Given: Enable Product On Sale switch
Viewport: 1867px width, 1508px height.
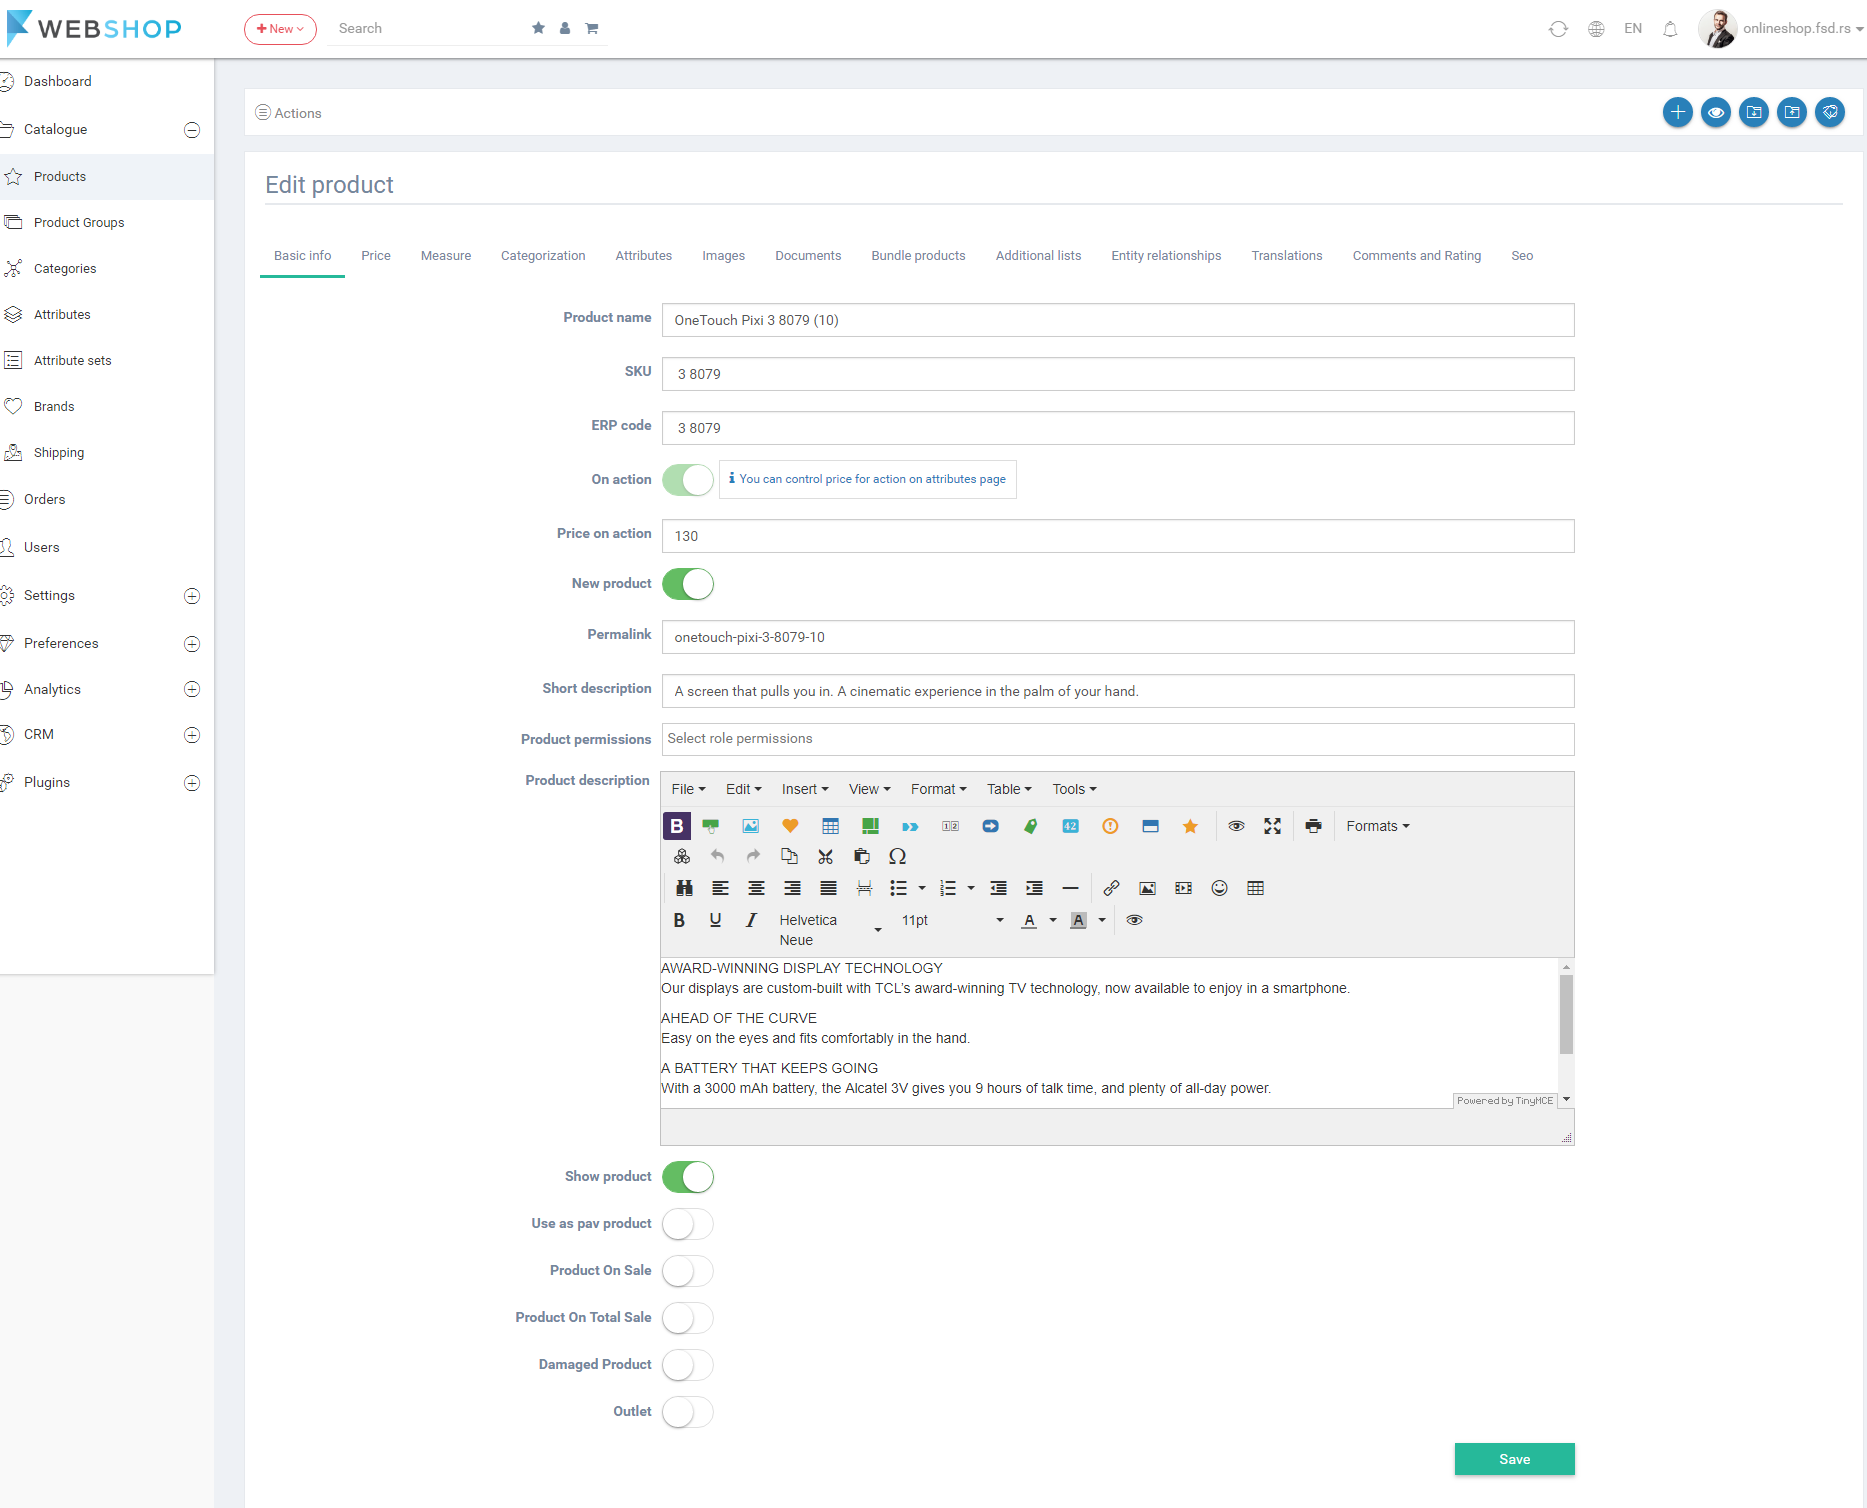Looking at the screenshot, I should (688, 1271).
